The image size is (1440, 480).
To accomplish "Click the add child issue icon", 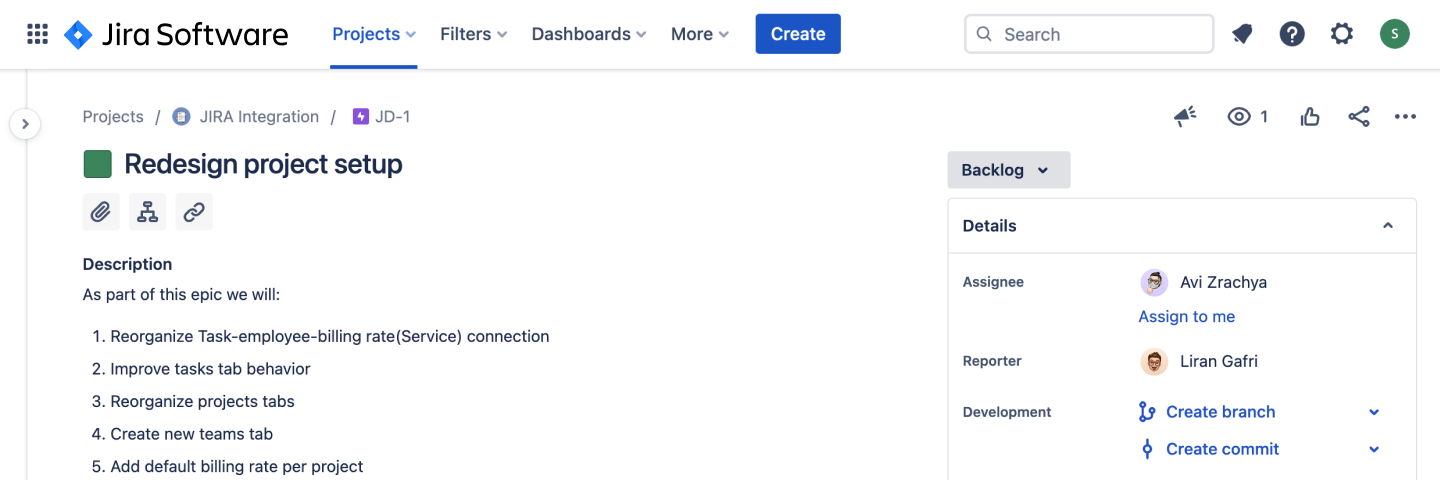I will click(x=148, y=212).
